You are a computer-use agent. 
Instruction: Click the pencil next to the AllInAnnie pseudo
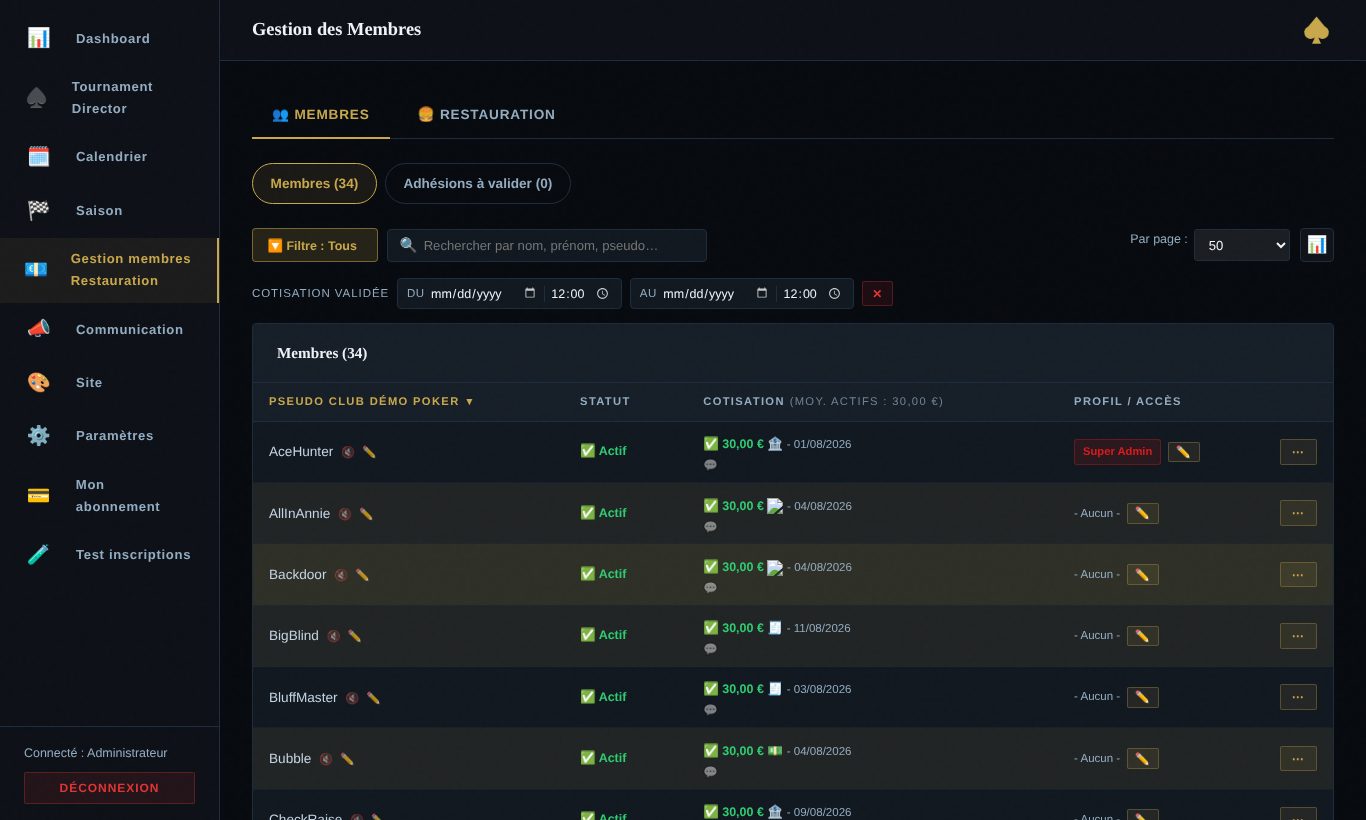pos(366,514)
